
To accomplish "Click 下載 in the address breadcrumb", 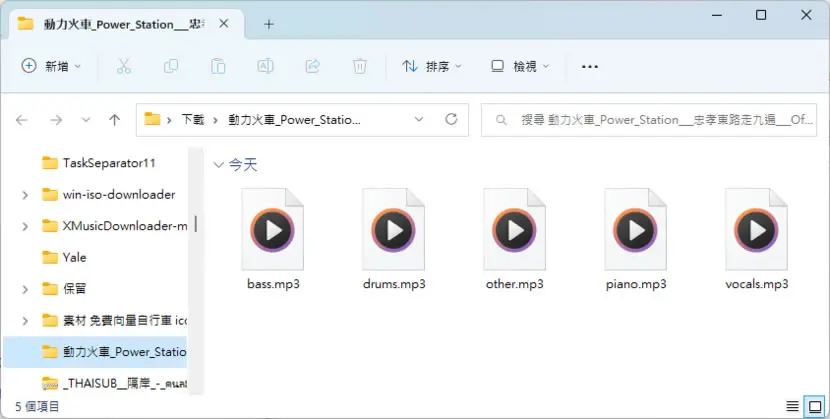I will point(193,120).
